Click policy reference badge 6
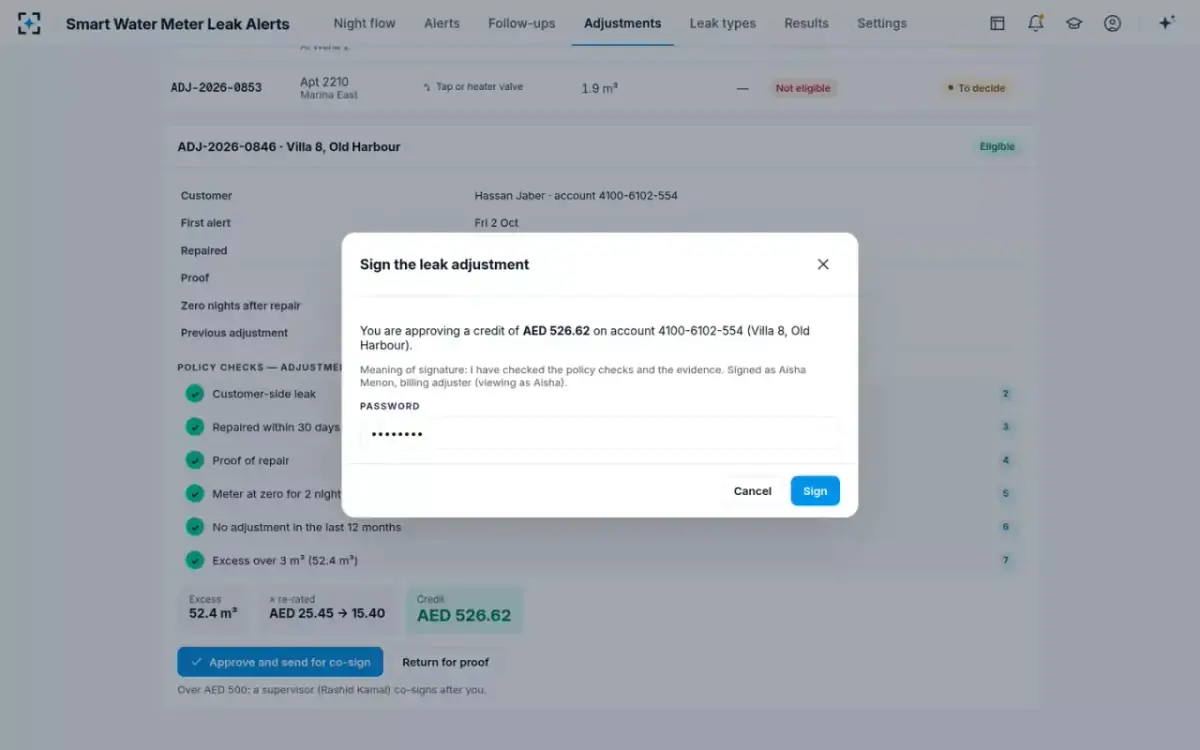Viewport: 1200px width, 750px height. point(1006,527)
